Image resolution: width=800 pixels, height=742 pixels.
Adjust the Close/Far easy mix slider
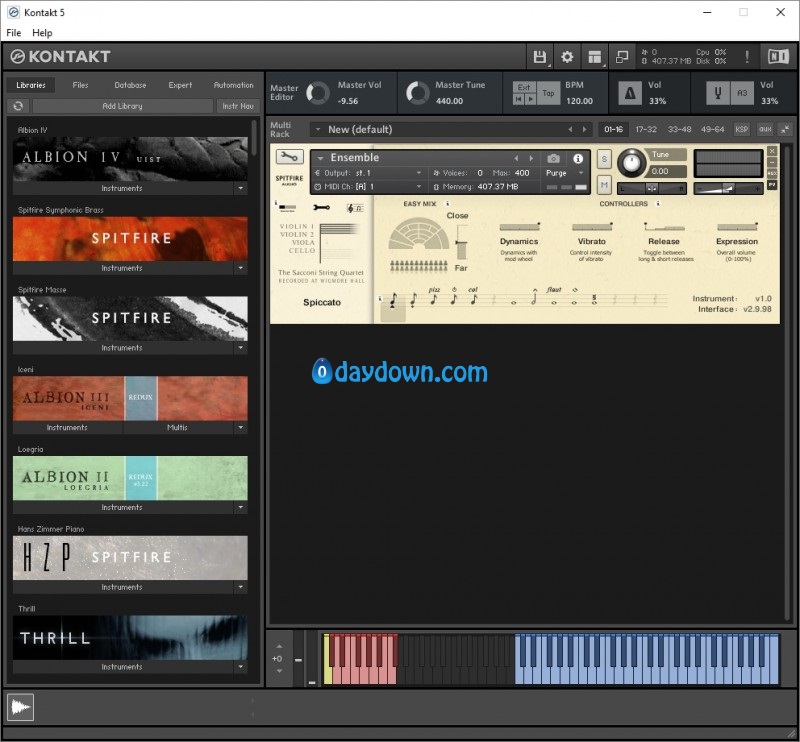click(x=461, y=244)
